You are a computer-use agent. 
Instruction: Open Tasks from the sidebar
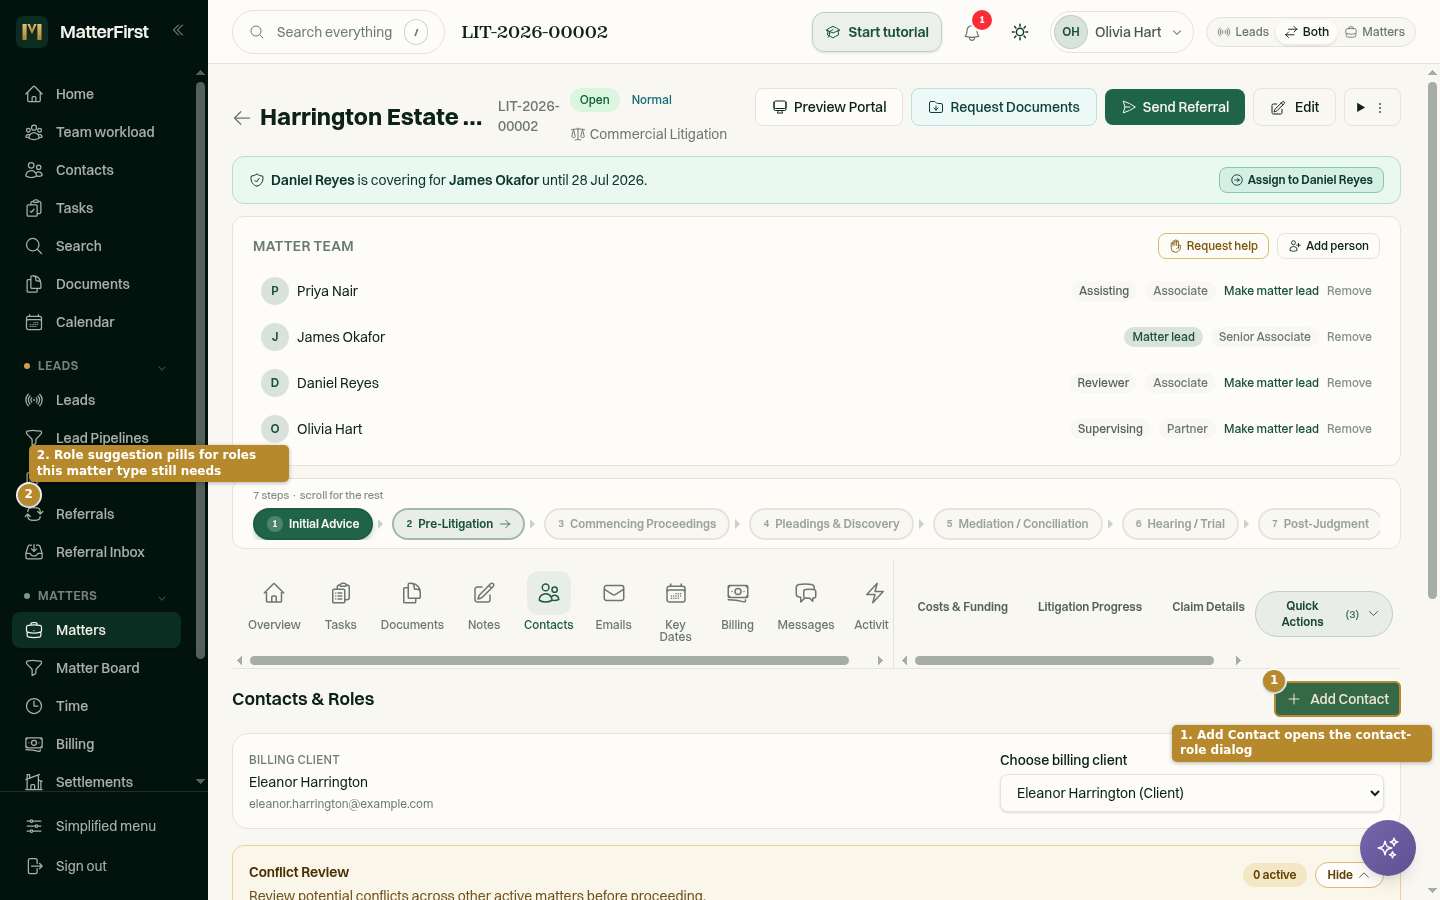pyautogui.click(x=96, y=208)
